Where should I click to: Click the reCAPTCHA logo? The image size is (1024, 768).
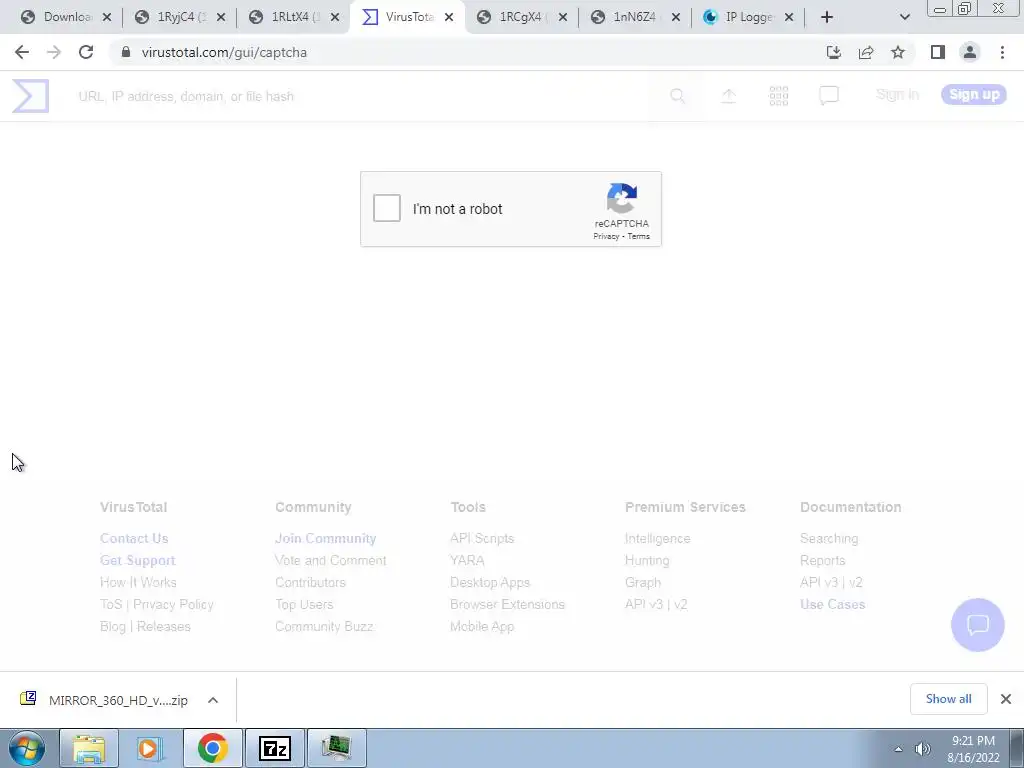(622, 198)
